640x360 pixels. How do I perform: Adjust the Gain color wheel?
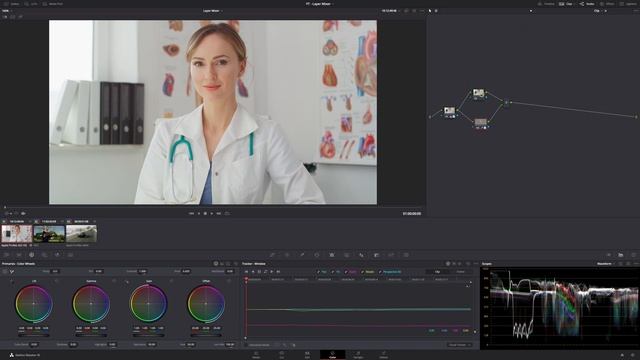pyautogui.click(x=149, y=304)
